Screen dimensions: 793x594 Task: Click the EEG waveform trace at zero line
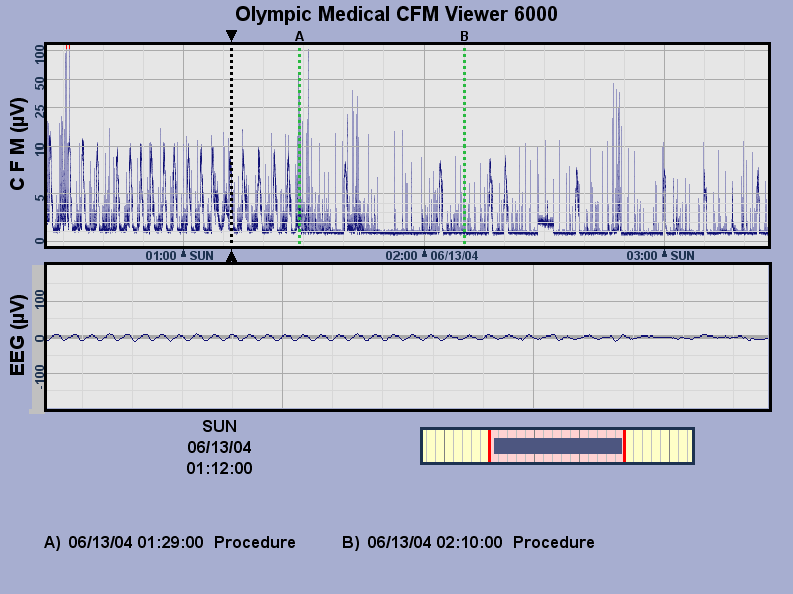[408, 338]
